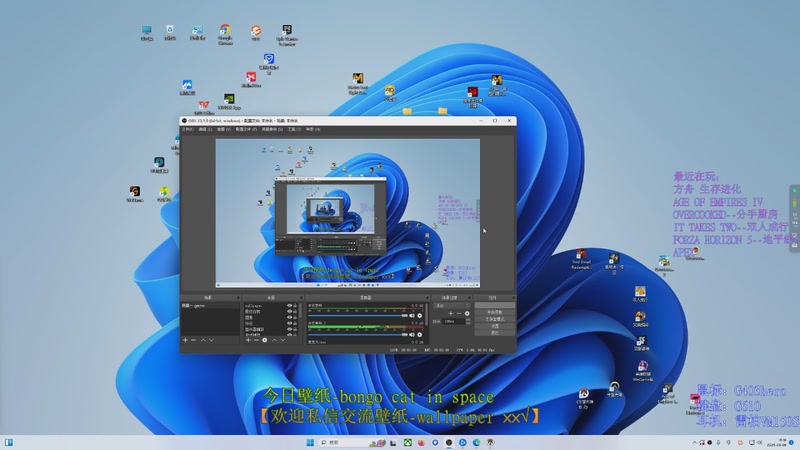800x450 pixels.
Task: Show hidden icons with the system tray chevron
Action: point(694,442)
